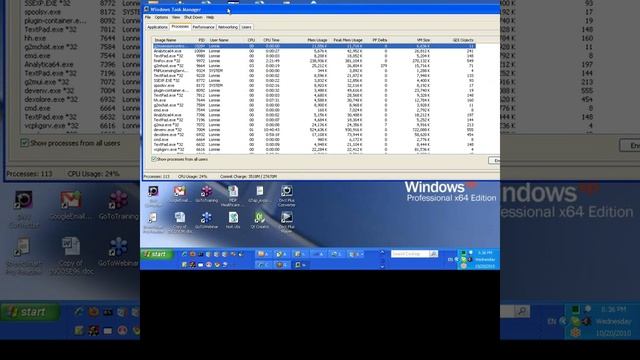Switch to the Networking tab
640x360 pixels.
[x=228, y=27]
